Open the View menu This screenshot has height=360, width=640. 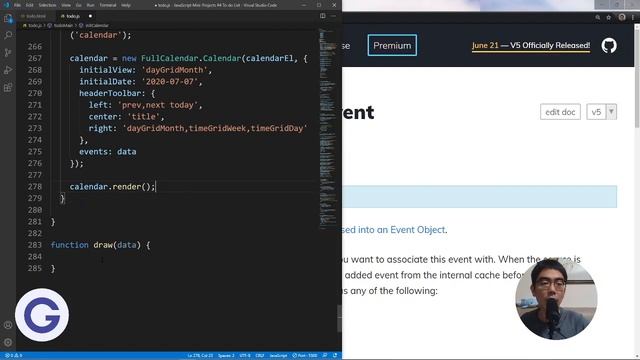[x=66, y=5]
